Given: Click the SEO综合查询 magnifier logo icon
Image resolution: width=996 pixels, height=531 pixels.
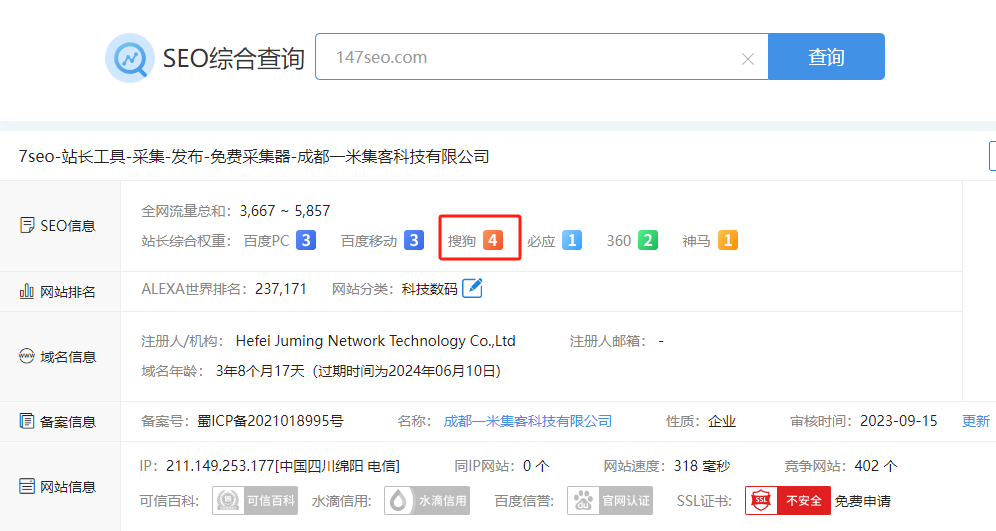Looking at the screenshot, I should point(130,58).
